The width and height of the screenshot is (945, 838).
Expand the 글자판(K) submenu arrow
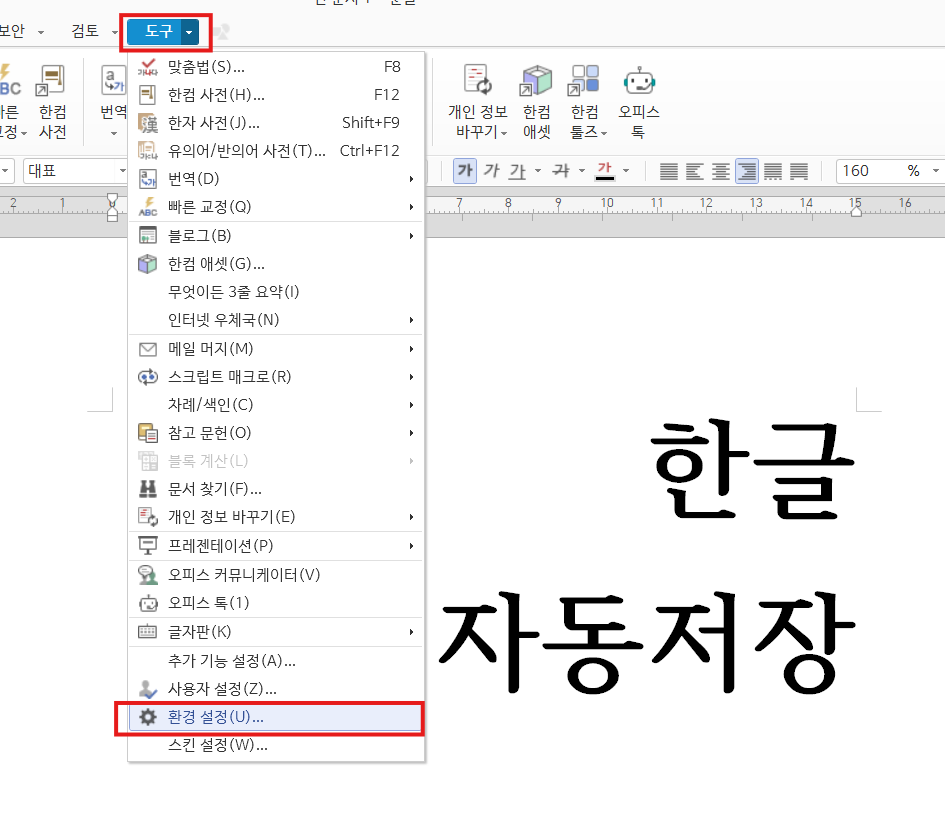tap(411, 632)
